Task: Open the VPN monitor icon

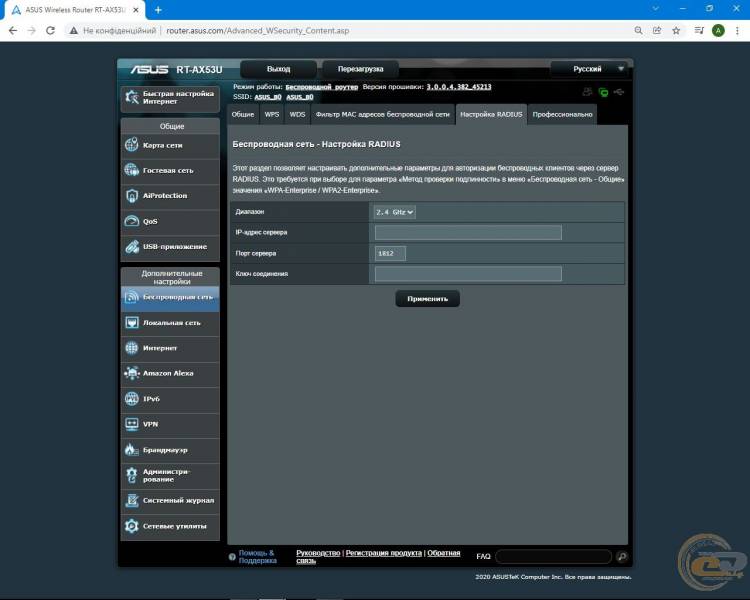Action: (132, 424)
